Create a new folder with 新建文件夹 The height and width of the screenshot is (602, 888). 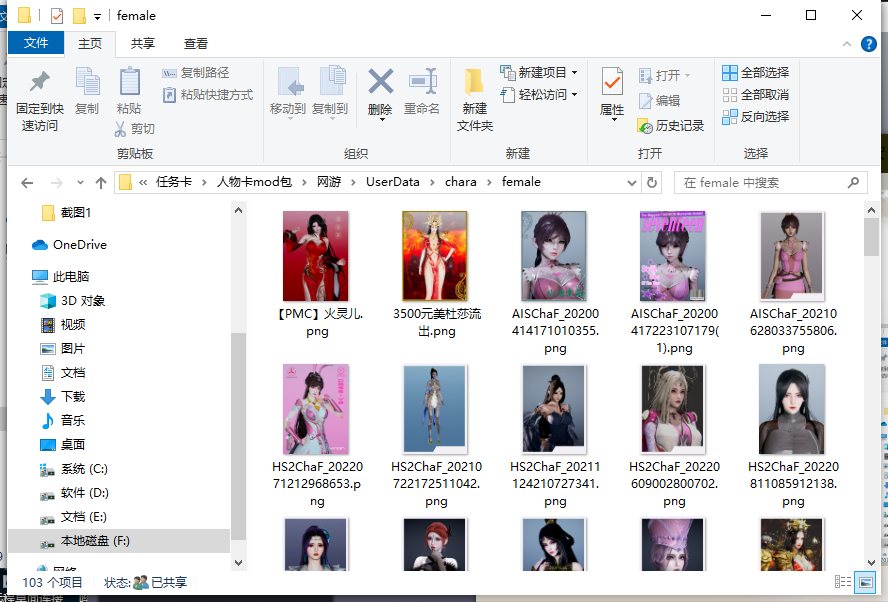[x=475, y=100]
